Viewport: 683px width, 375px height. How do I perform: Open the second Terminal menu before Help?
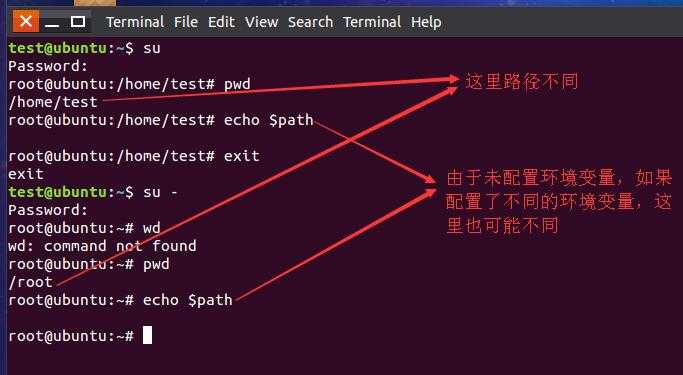pos(372,22)
